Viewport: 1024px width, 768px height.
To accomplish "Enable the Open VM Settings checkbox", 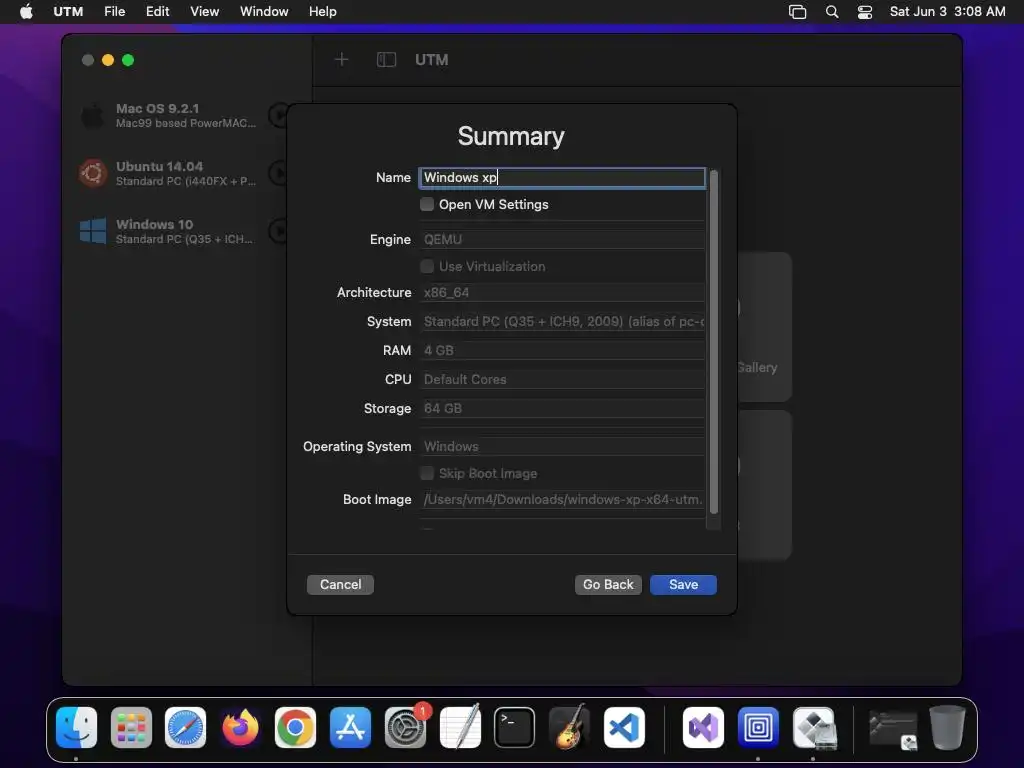I will pyautogui.click(x=427, y=204).
